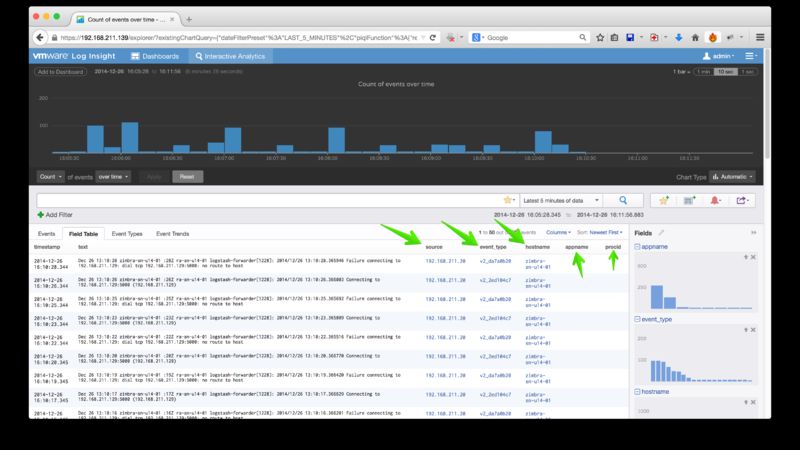Open the Columns dropdown

(558, 232)
